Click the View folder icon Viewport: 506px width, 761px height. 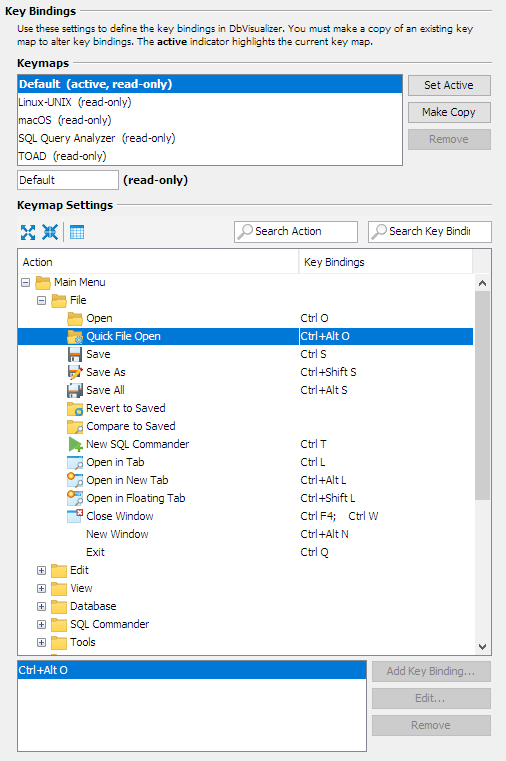click(x=59, y=588)
